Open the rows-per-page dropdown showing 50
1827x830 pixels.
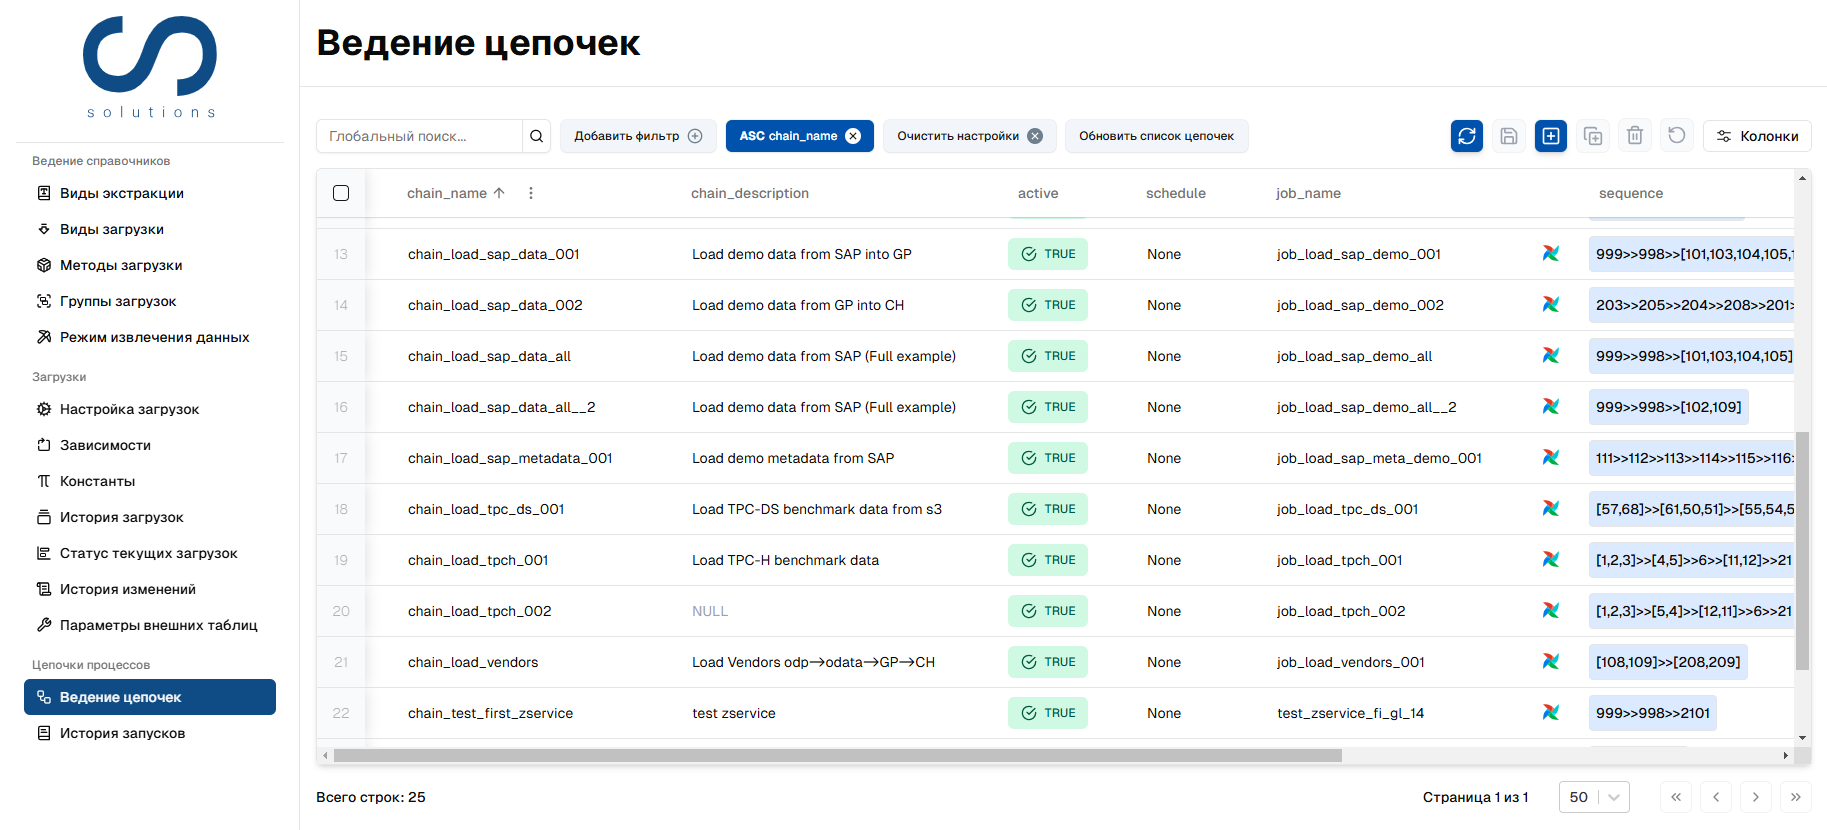pyautogui.click(x=1594, y=797)
